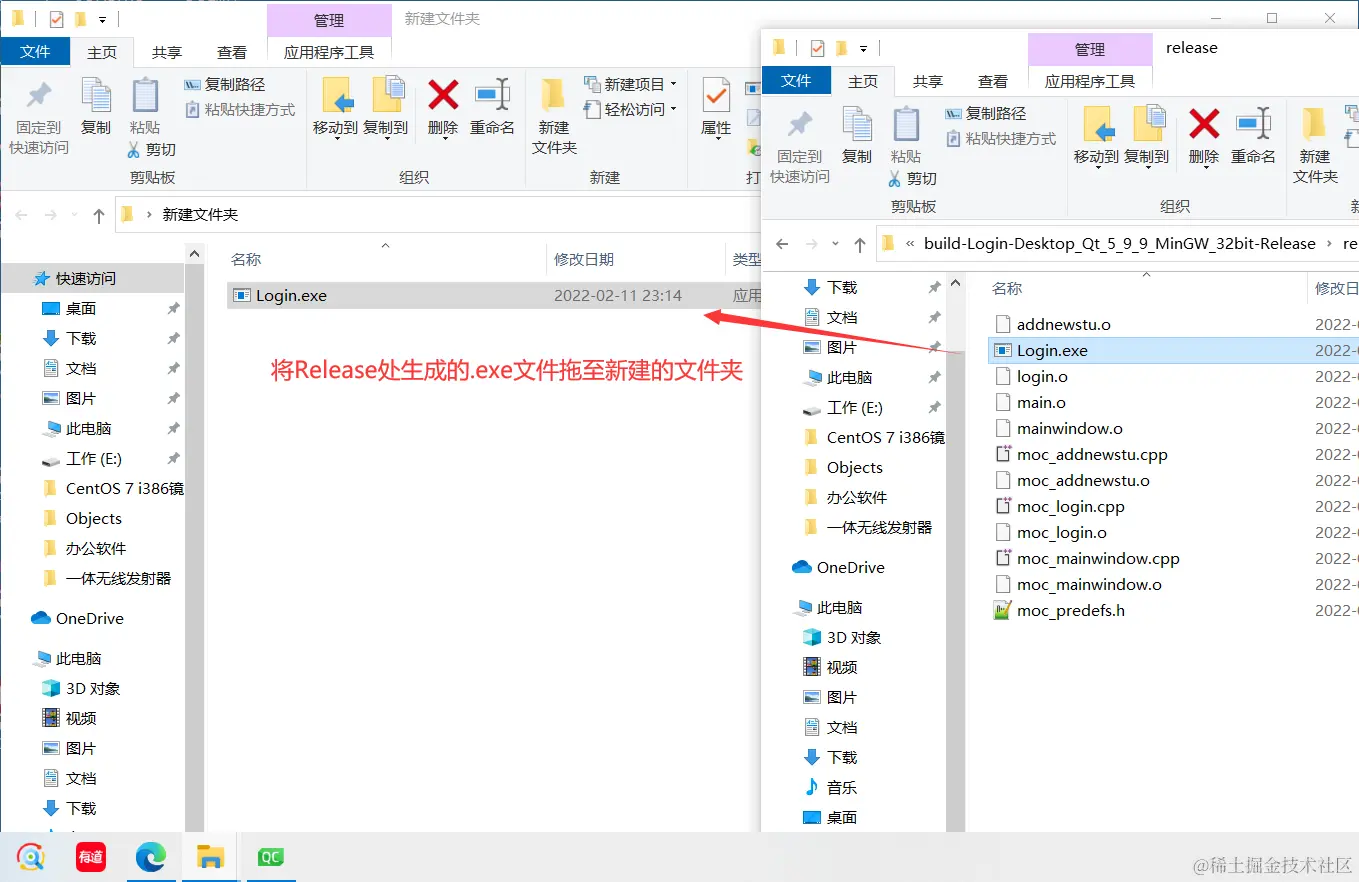This screenshot has width=1359, height=882.
Task: Open 复制到 in release window ribbon
Action: (x=1146, y=137)
